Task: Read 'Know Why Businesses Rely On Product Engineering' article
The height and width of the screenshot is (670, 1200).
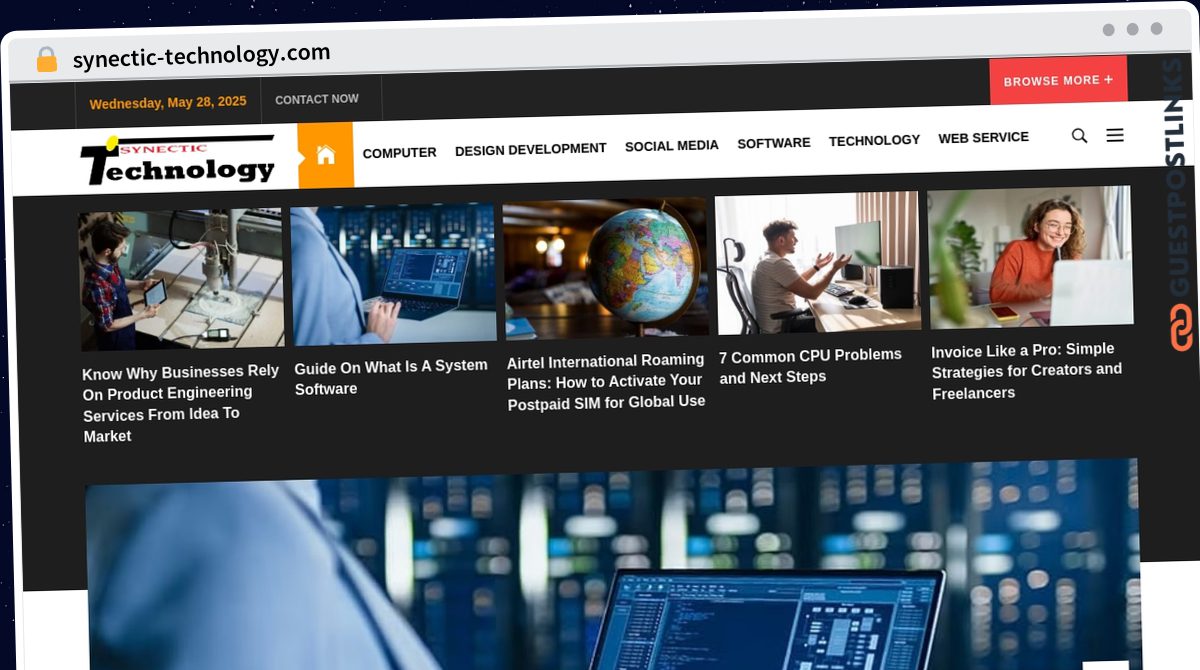Action: [x=182, y=403]
